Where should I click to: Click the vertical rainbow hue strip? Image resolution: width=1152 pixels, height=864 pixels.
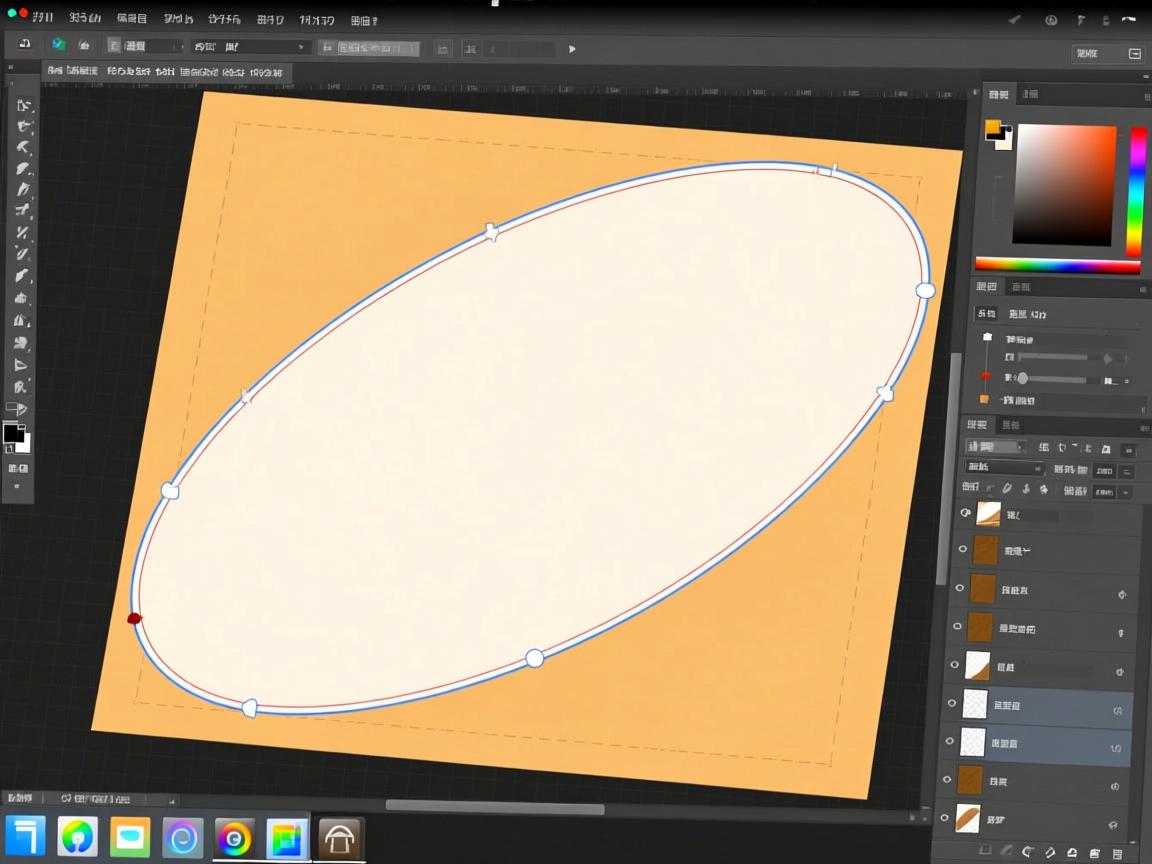1137,190
